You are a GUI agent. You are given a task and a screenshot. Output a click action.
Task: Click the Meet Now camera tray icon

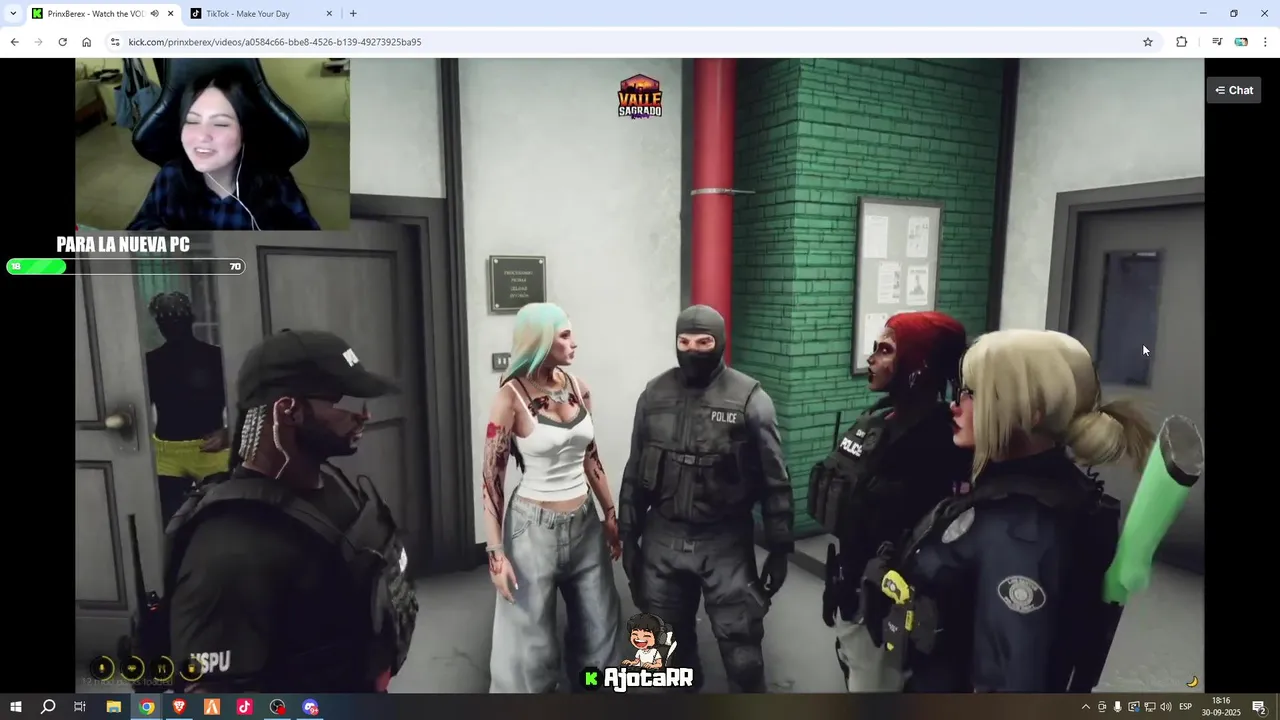(1102, 707)
